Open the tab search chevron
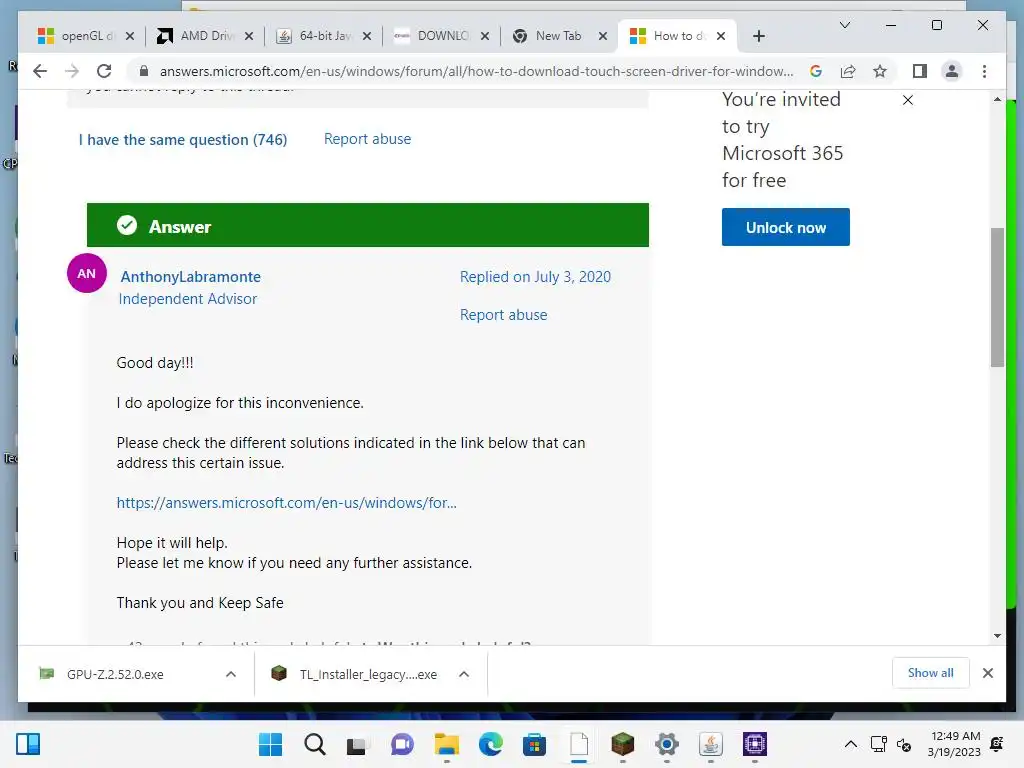The width and height of the screenshot is (1024, 768). click(844, 25)
